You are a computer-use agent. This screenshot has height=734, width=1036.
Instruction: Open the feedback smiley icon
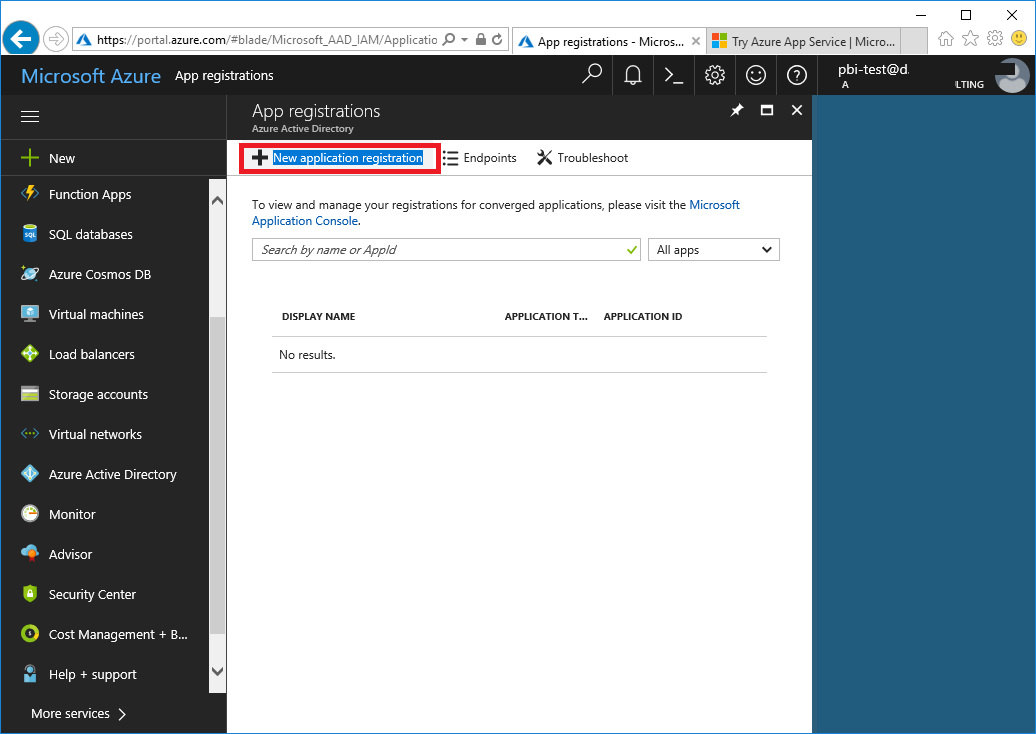(x=756, y=75)
